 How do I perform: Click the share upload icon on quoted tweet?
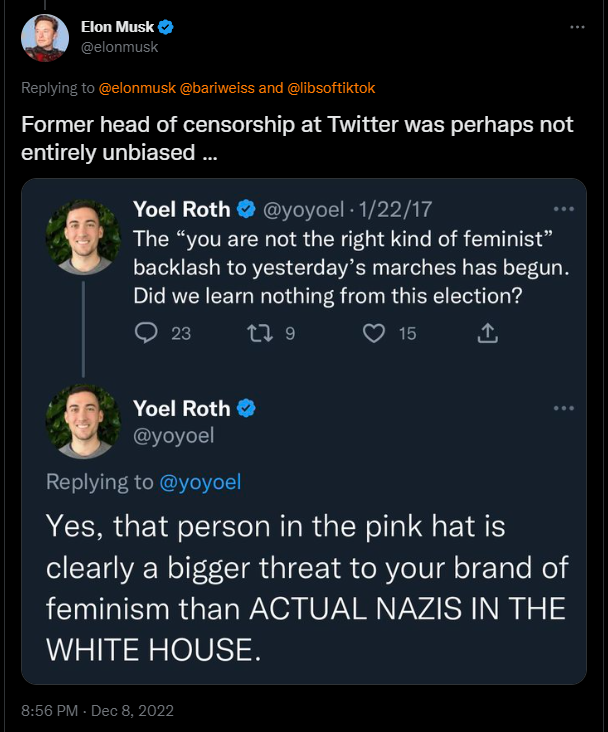tap(487, 333)
